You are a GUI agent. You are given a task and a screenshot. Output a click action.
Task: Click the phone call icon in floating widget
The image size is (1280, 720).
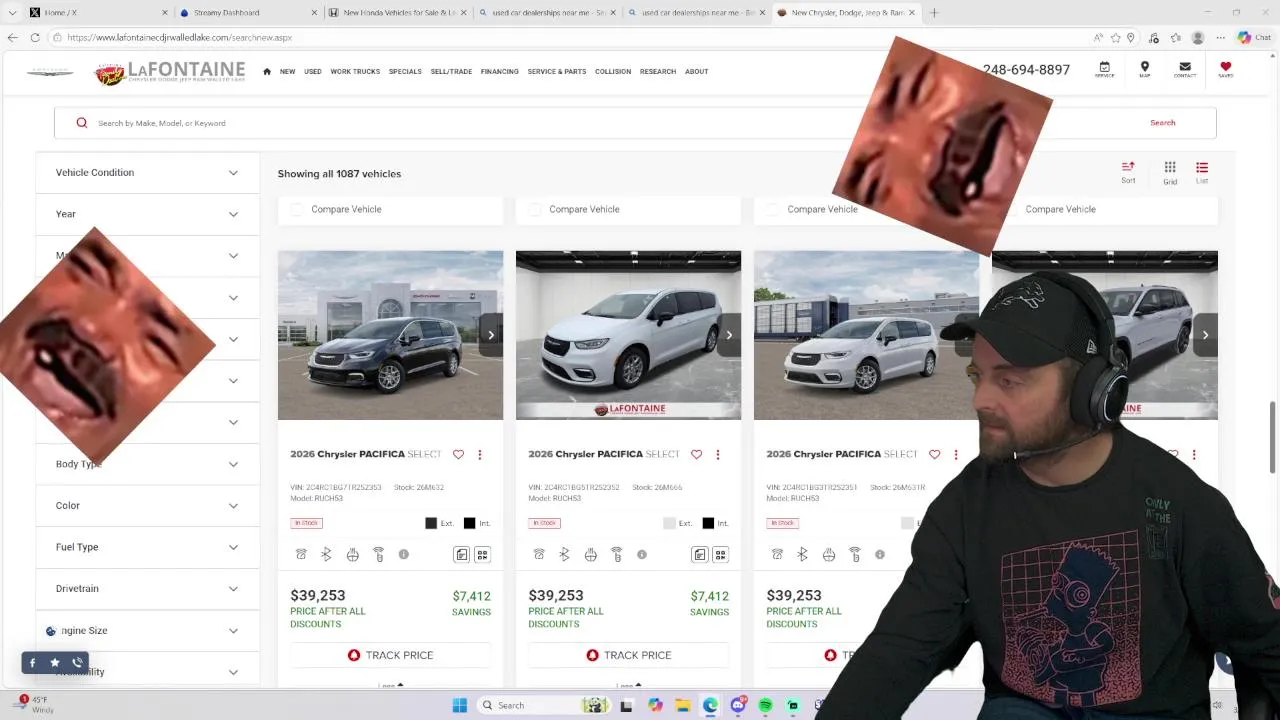(77, 662)
